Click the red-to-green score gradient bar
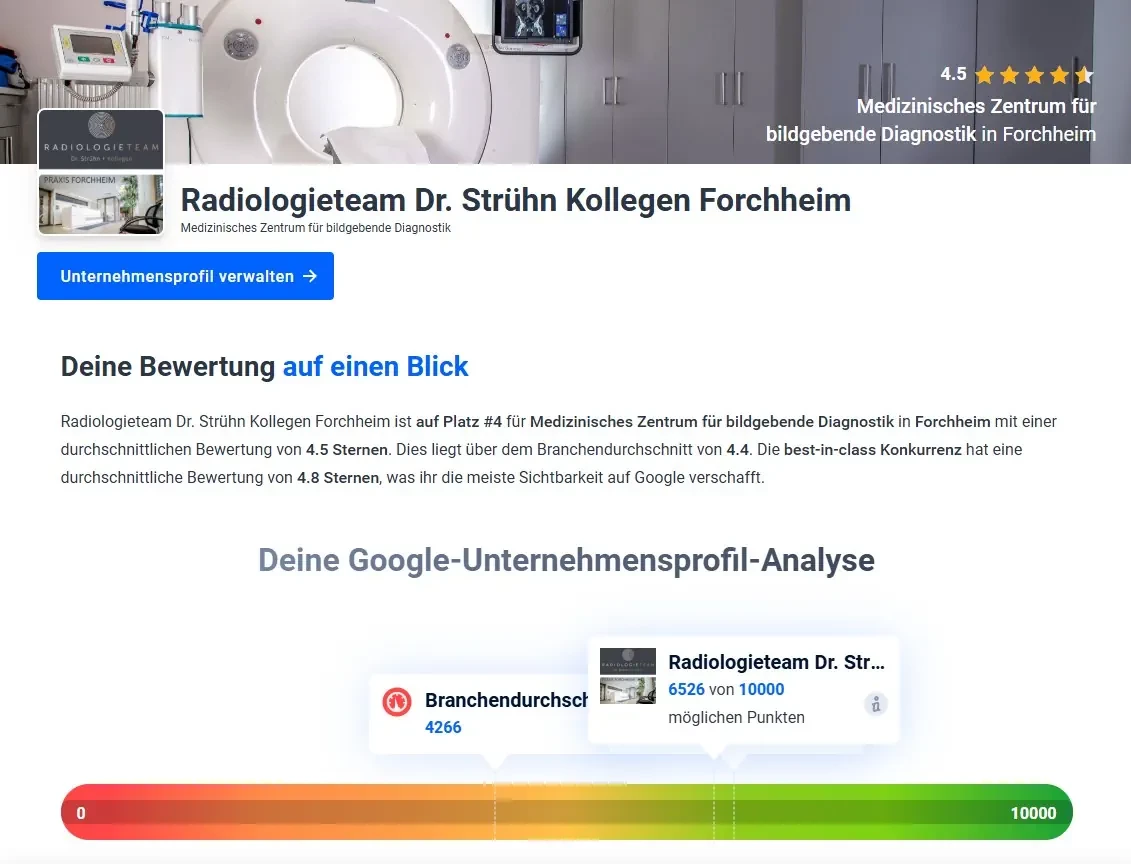 (x=300, y=812)
